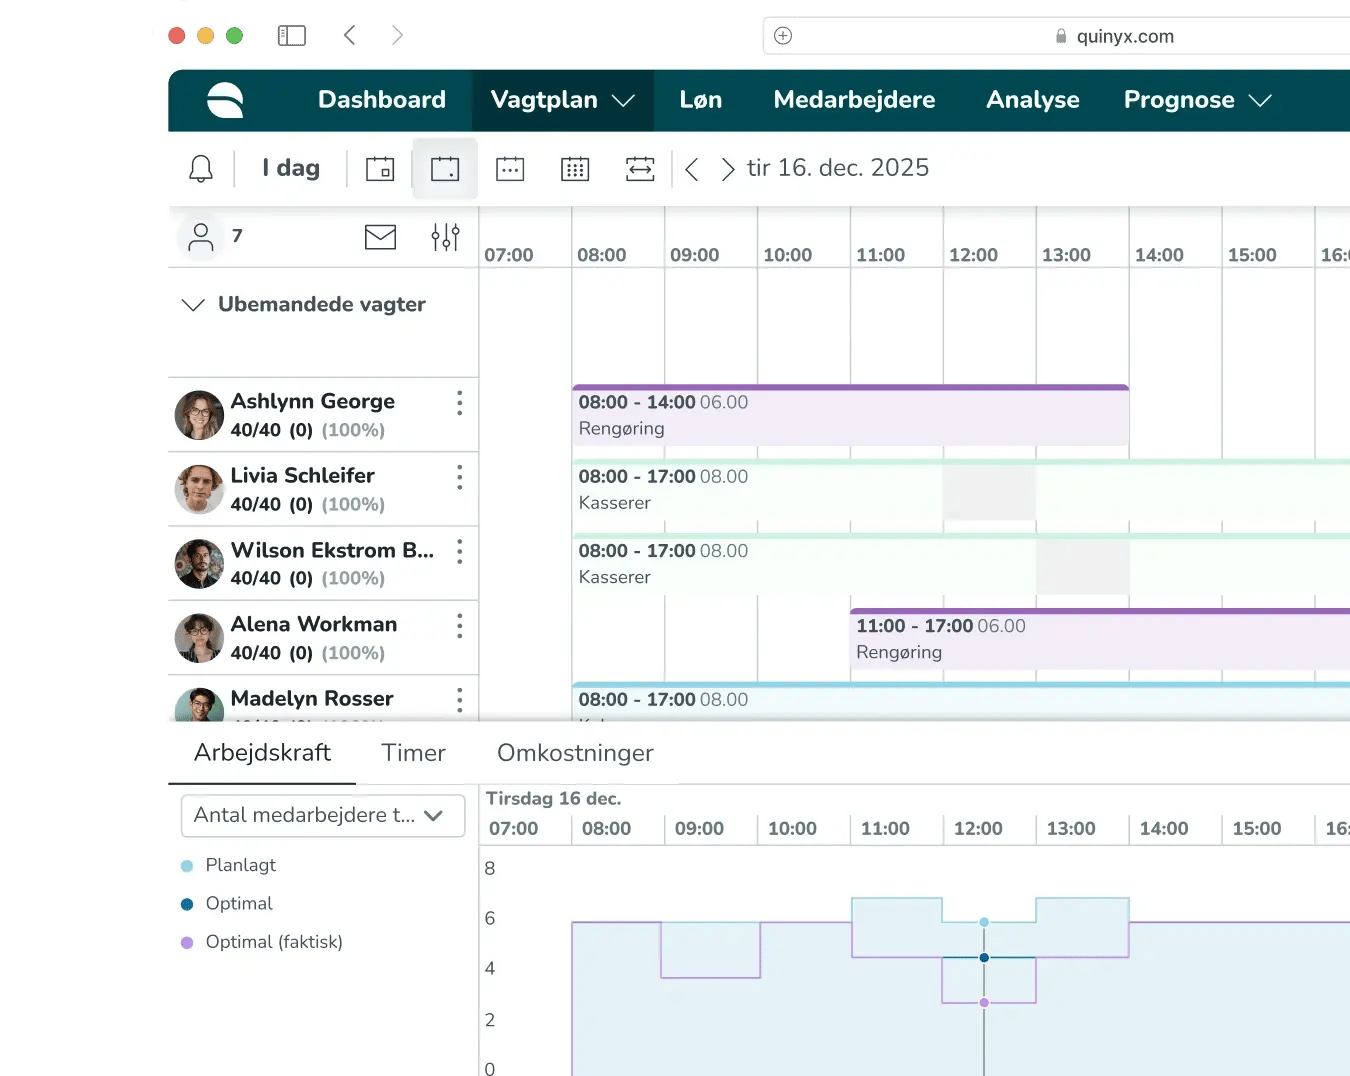The image size is (1350, 1076).
Task: Click the calendar icon right of I dag
Action: click(x=380, y=169)
